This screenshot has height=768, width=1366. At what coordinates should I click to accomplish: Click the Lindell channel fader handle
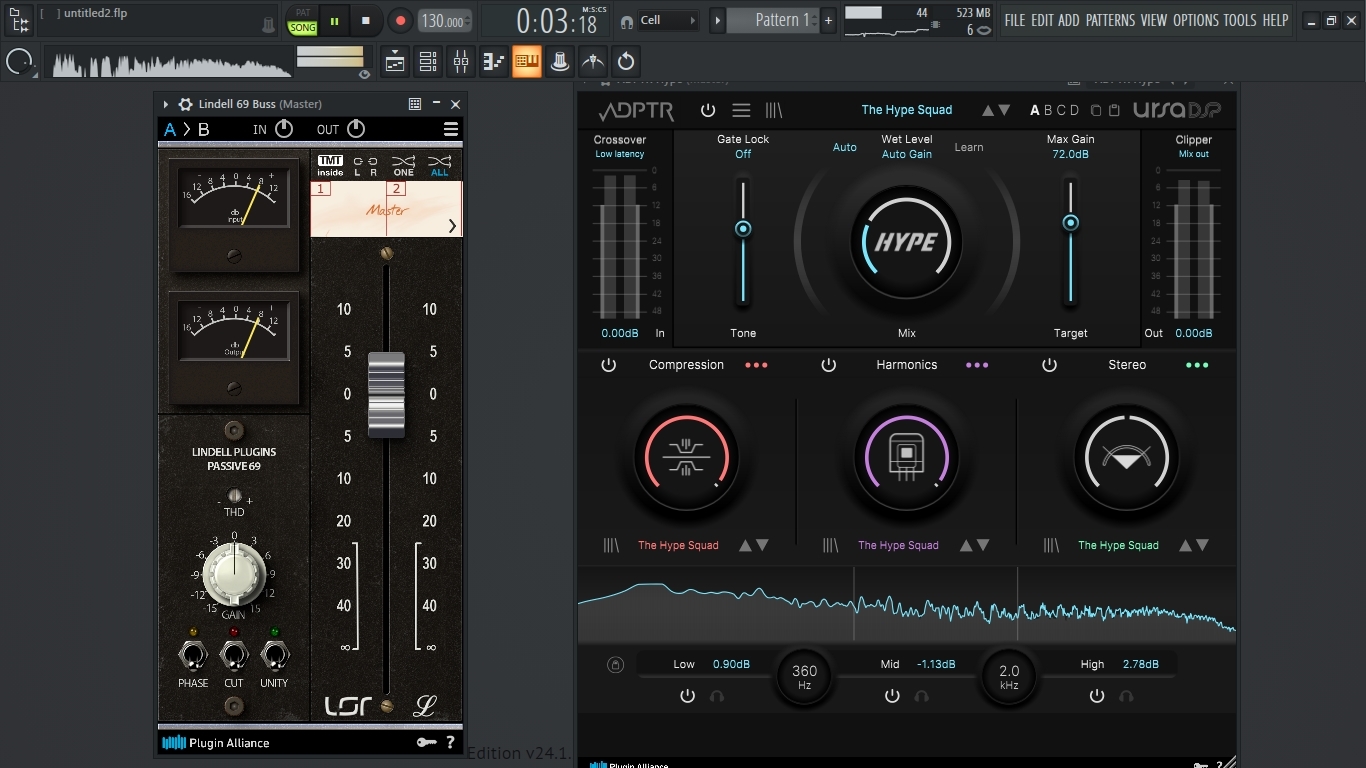point(386,395)
